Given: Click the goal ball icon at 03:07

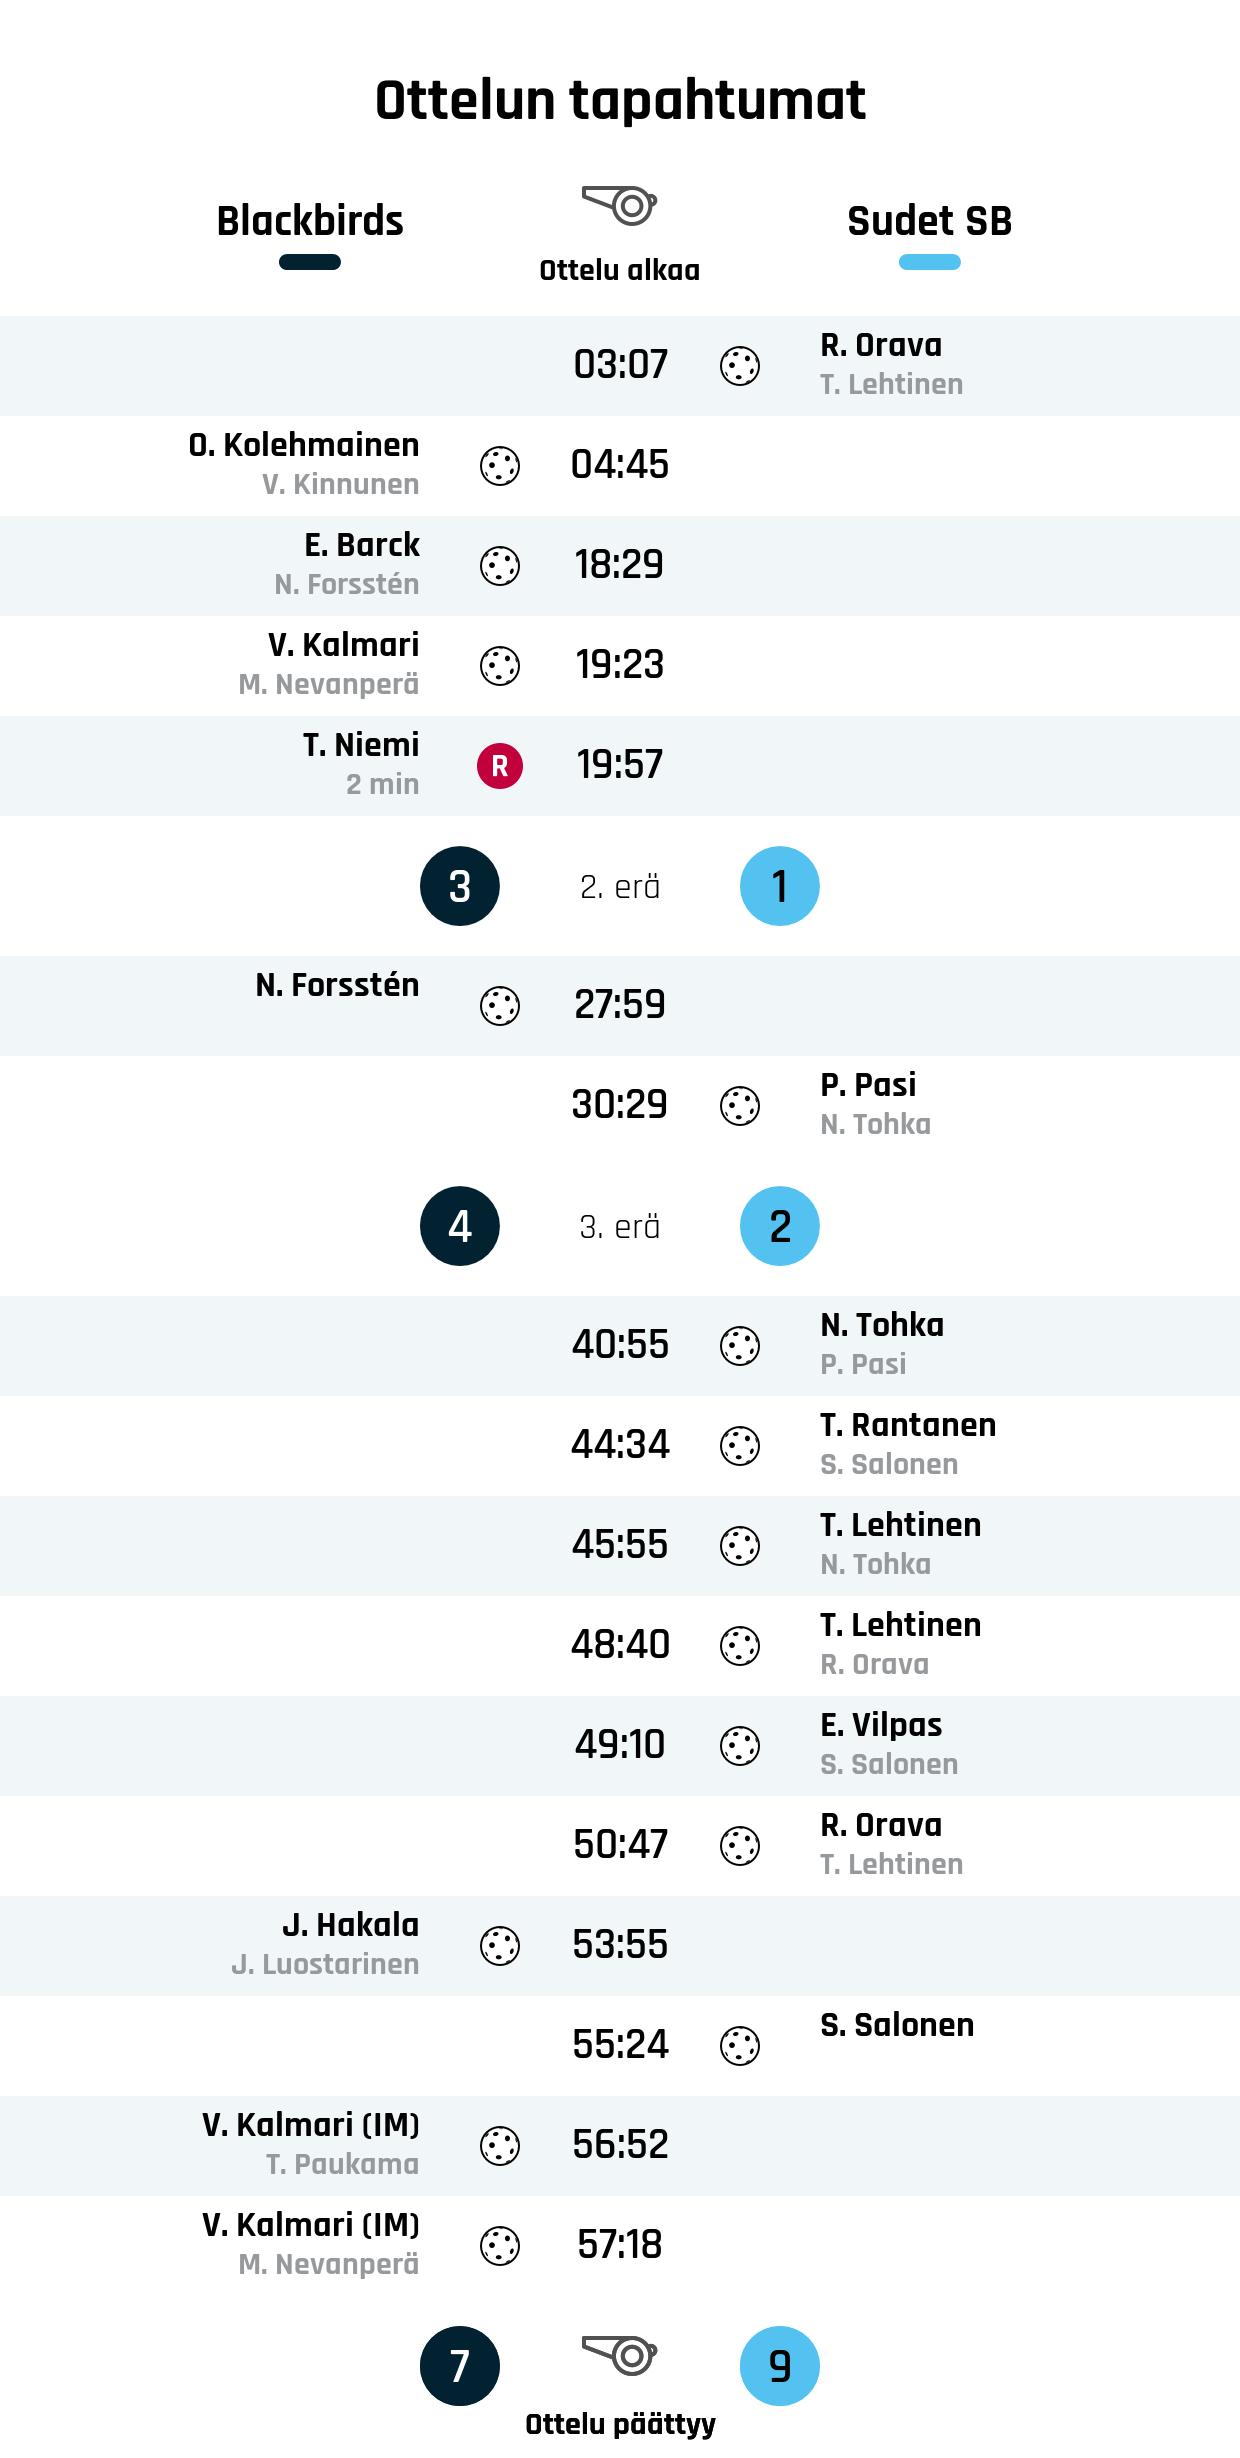Looking at the screenshot, I should pos(740,366).
